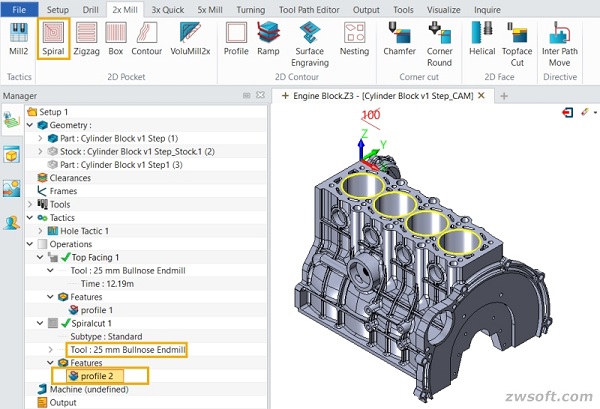Switch to the Output ribbon tab
600x409 pixels.
point(366,10)
